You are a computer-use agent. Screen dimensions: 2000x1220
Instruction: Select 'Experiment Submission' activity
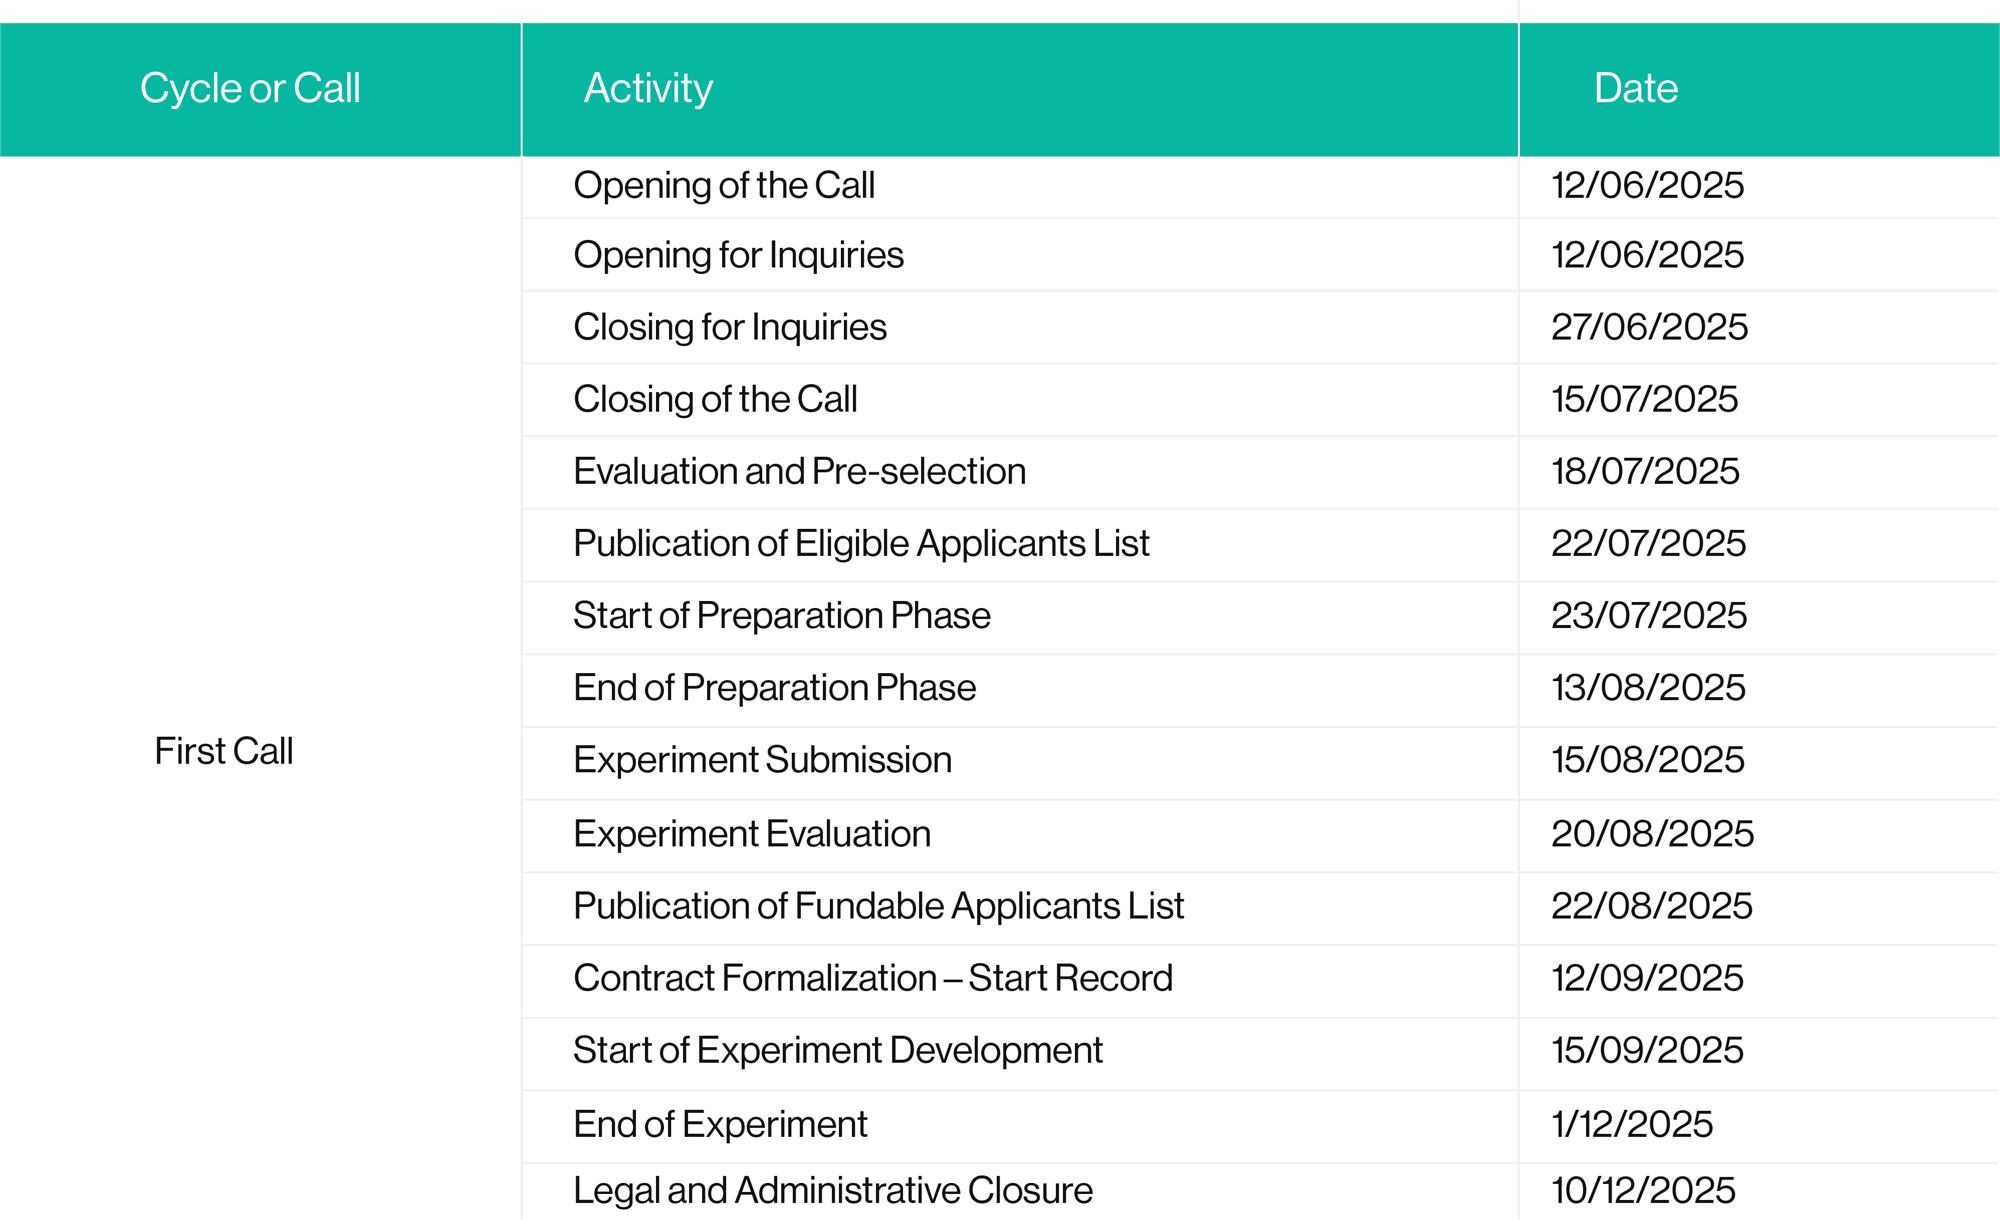pyautogui.click(x=762, y=760)
